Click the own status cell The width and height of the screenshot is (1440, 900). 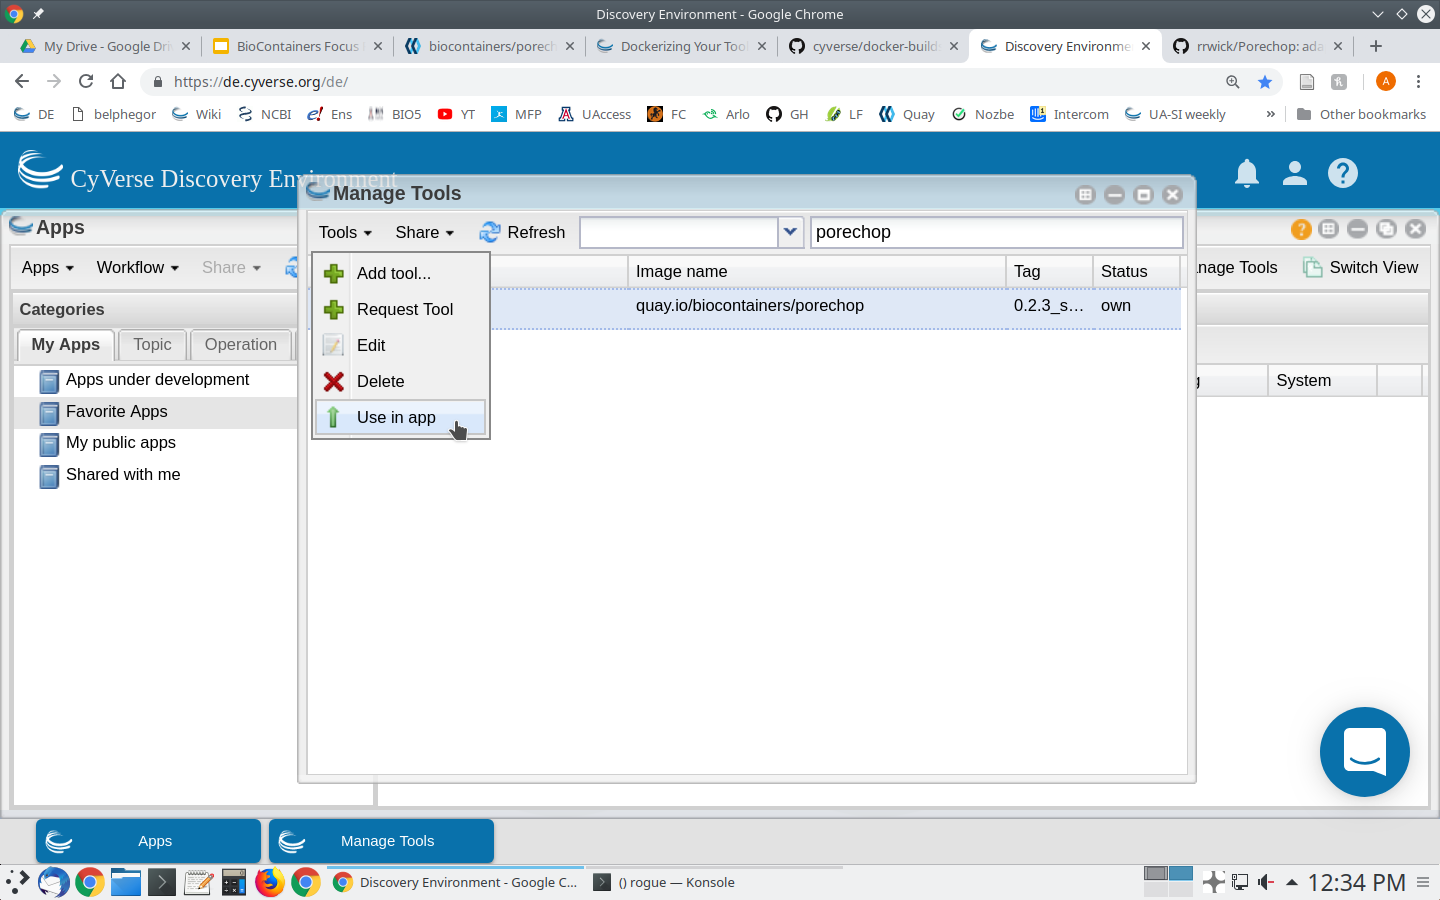coord(1116,306)
